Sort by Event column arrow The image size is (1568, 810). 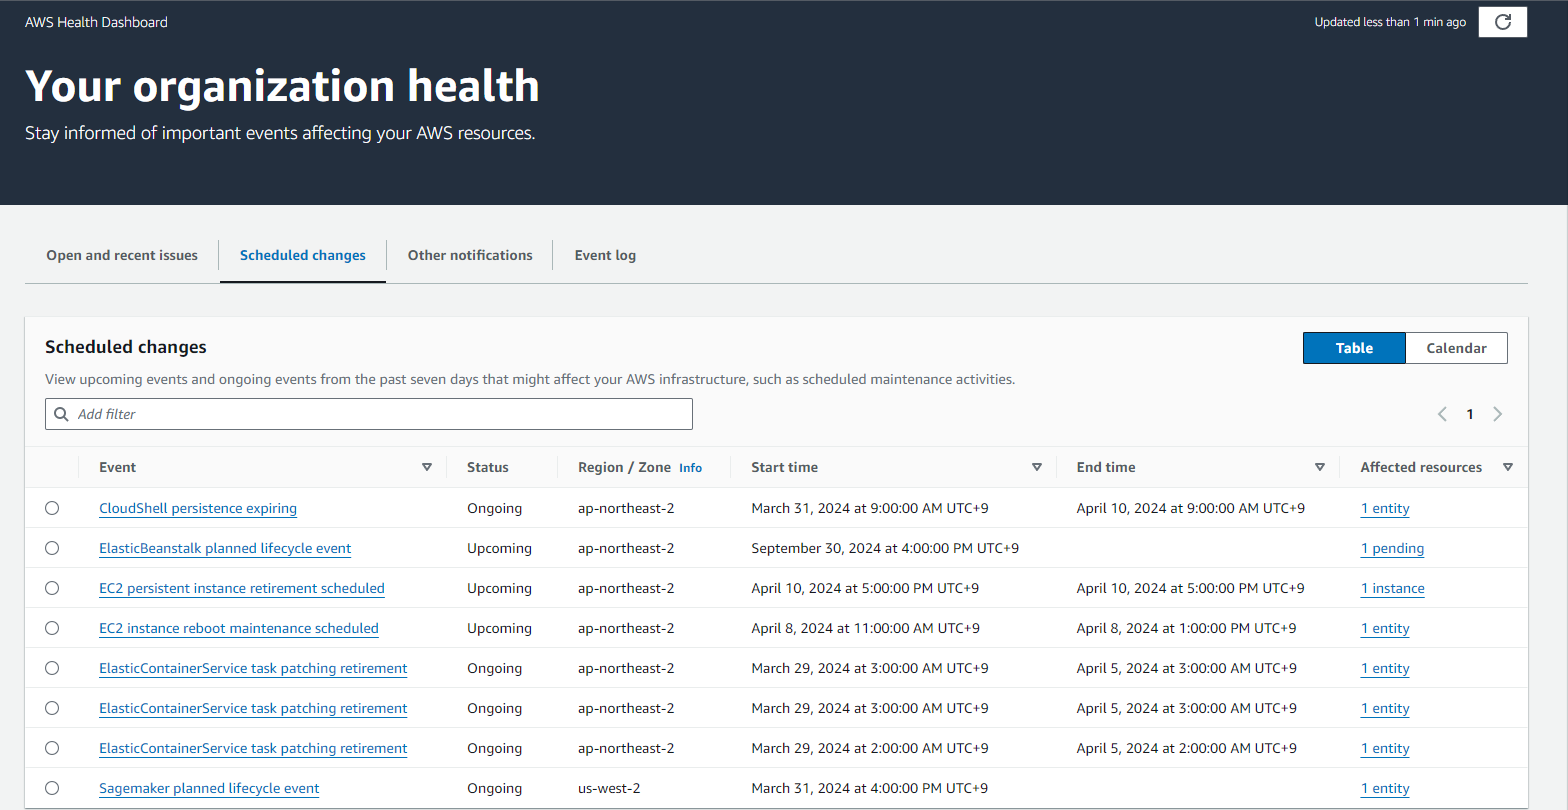(x=427, y=467)
